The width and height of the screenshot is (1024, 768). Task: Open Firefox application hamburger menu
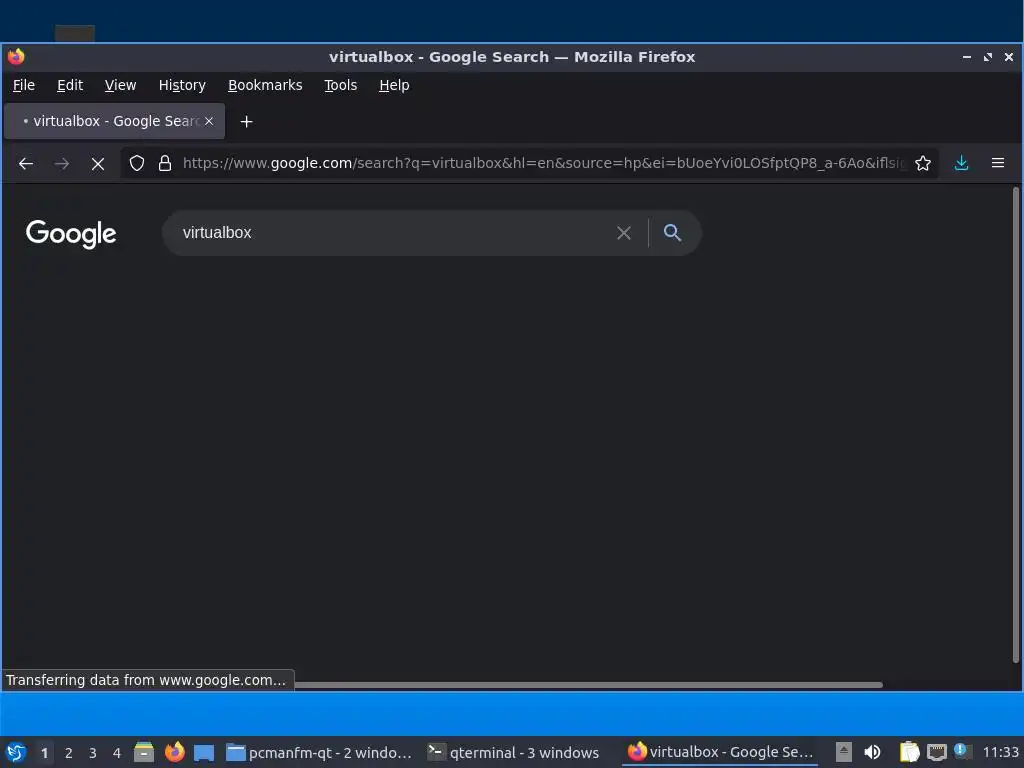tap(998, 163)
